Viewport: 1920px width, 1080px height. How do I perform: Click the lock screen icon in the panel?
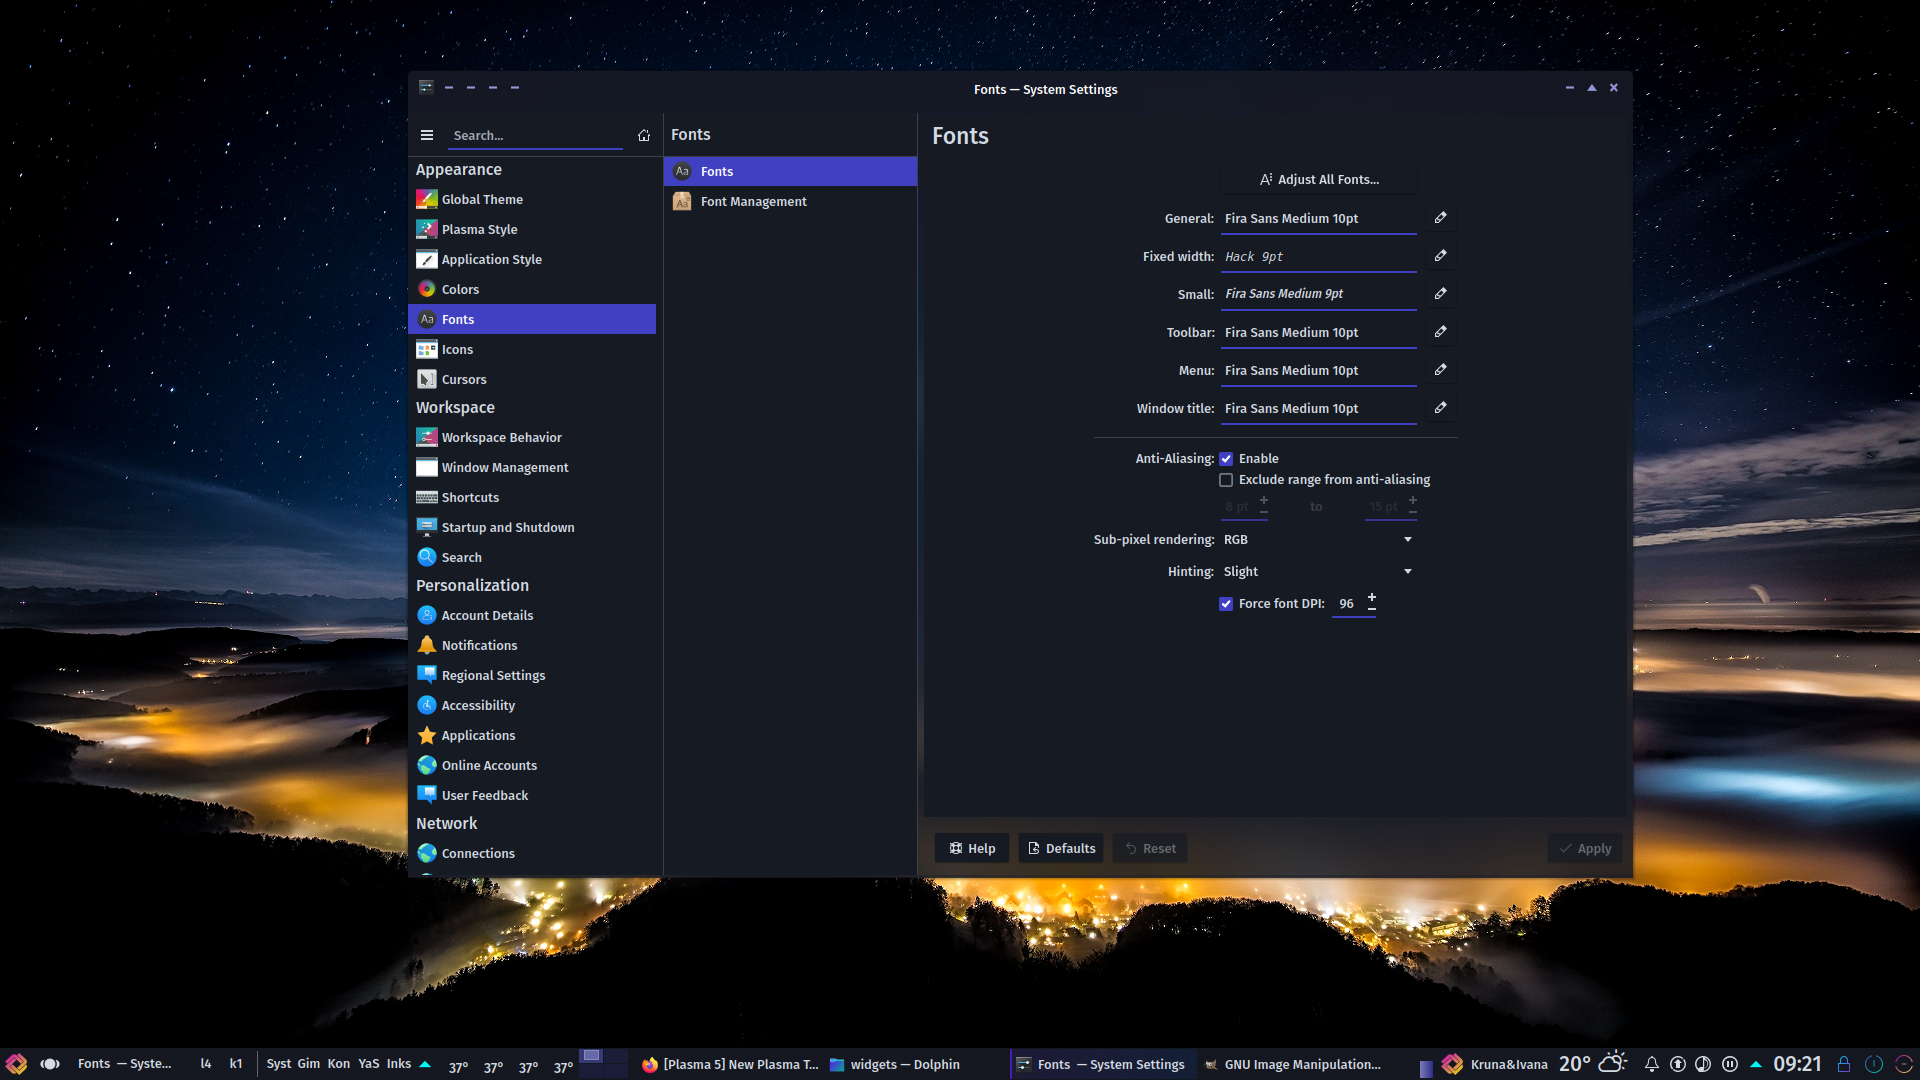1843,1064
